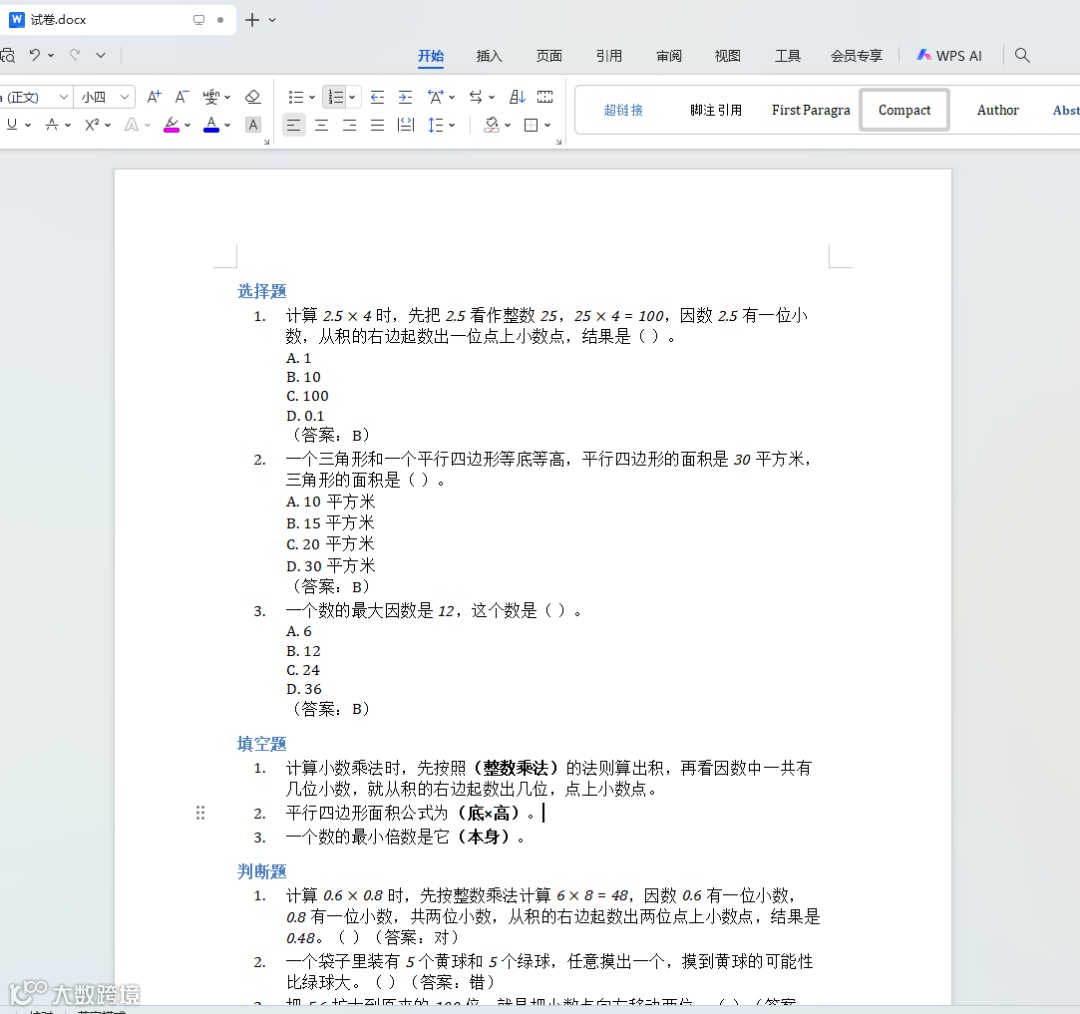Toggle character shading A button
Screen dimensions: 1080x1014
(253, 125)
